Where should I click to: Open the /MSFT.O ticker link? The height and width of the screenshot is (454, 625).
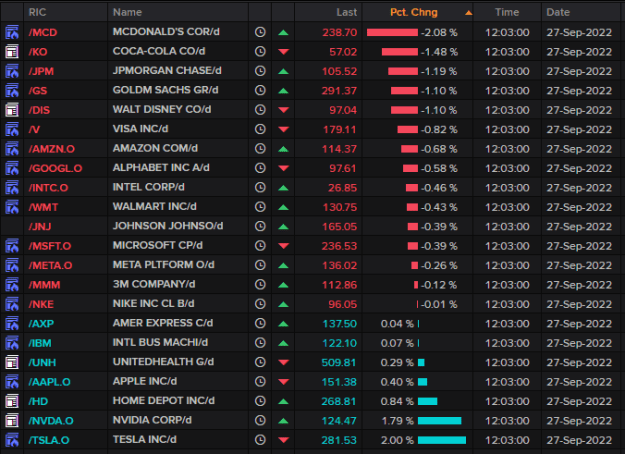(50, 246)
